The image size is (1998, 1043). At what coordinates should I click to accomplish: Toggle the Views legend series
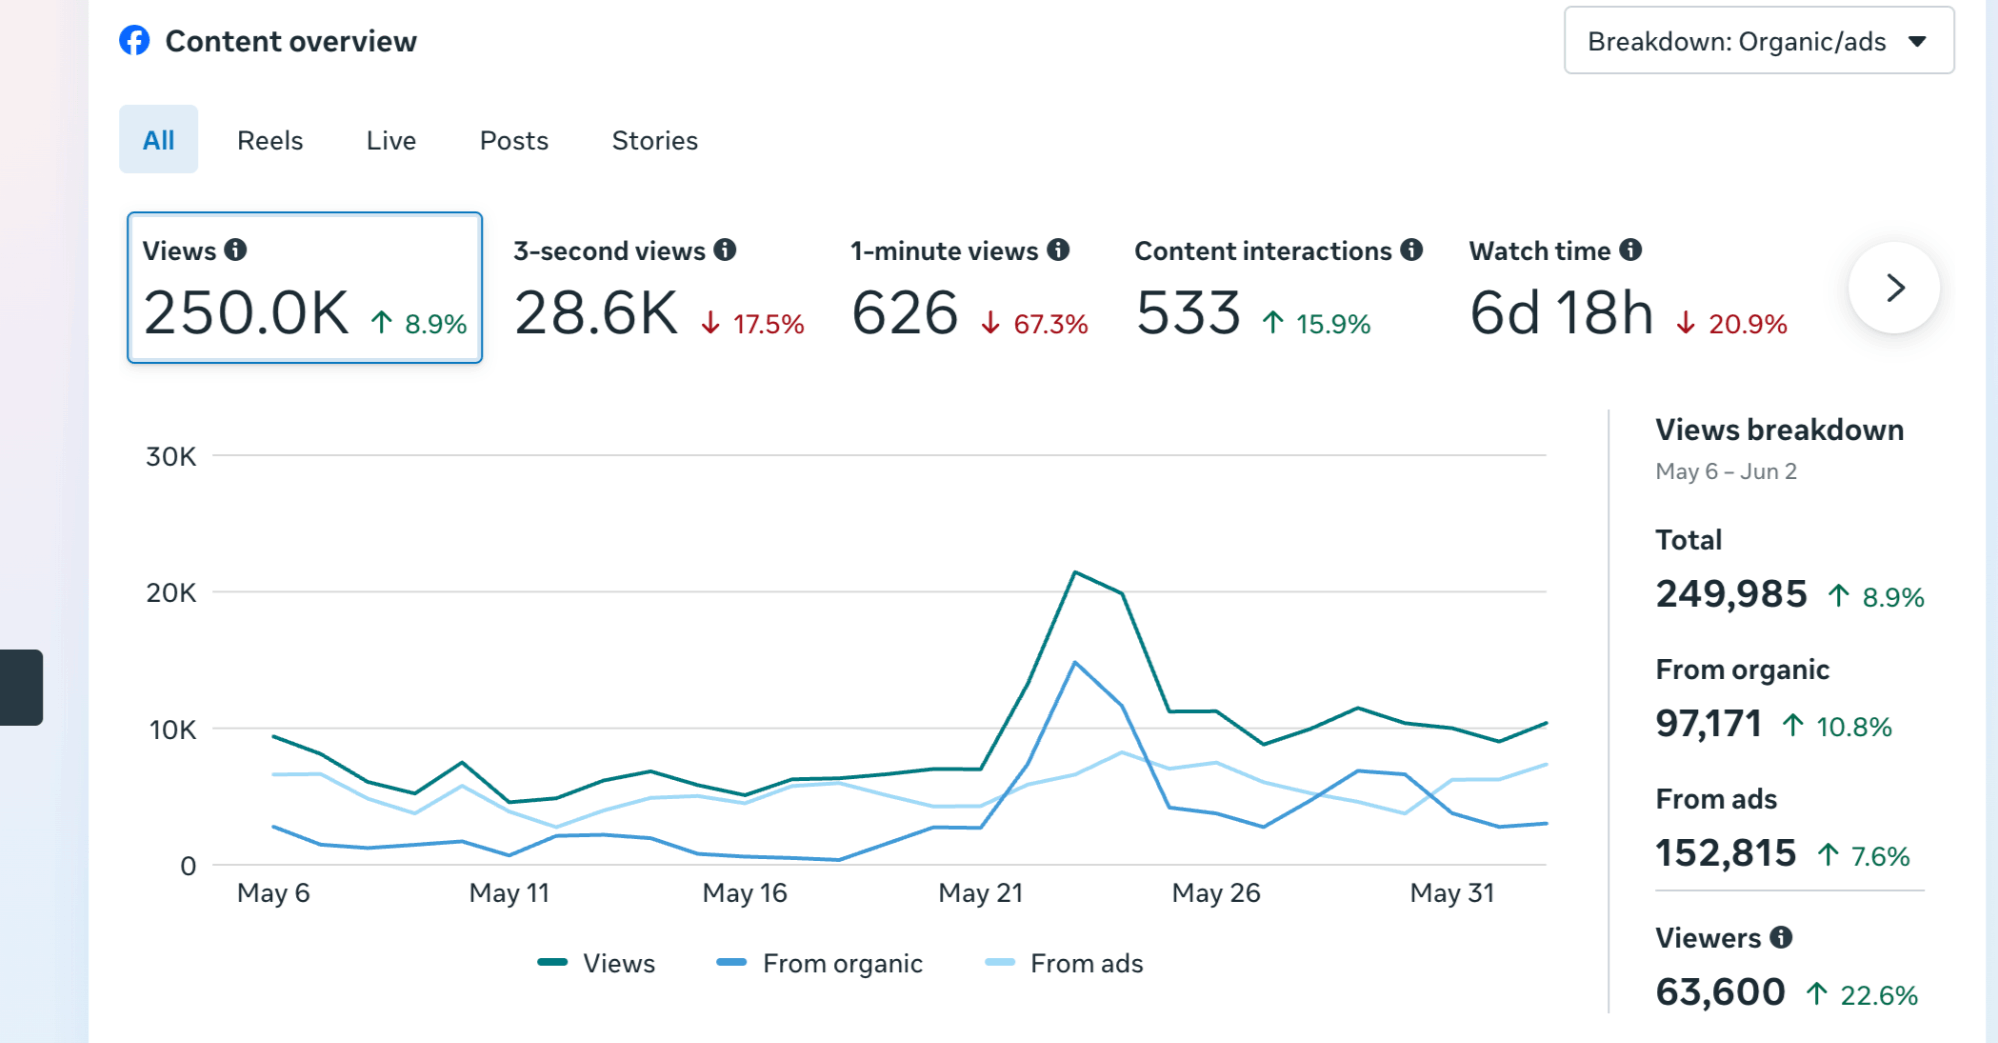[x=597, y=963]
